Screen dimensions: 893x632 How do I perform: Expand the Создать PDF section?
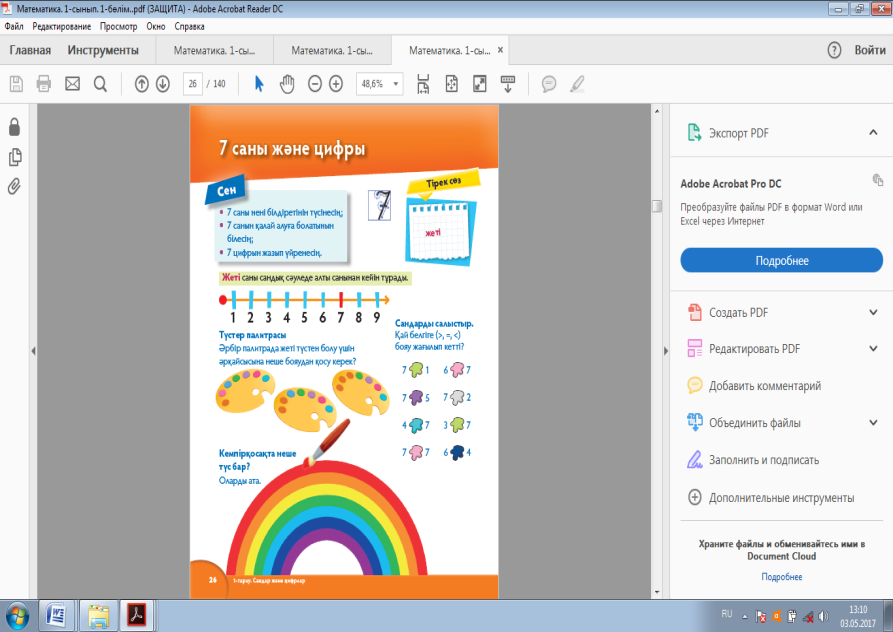click(x=873, y=312)
